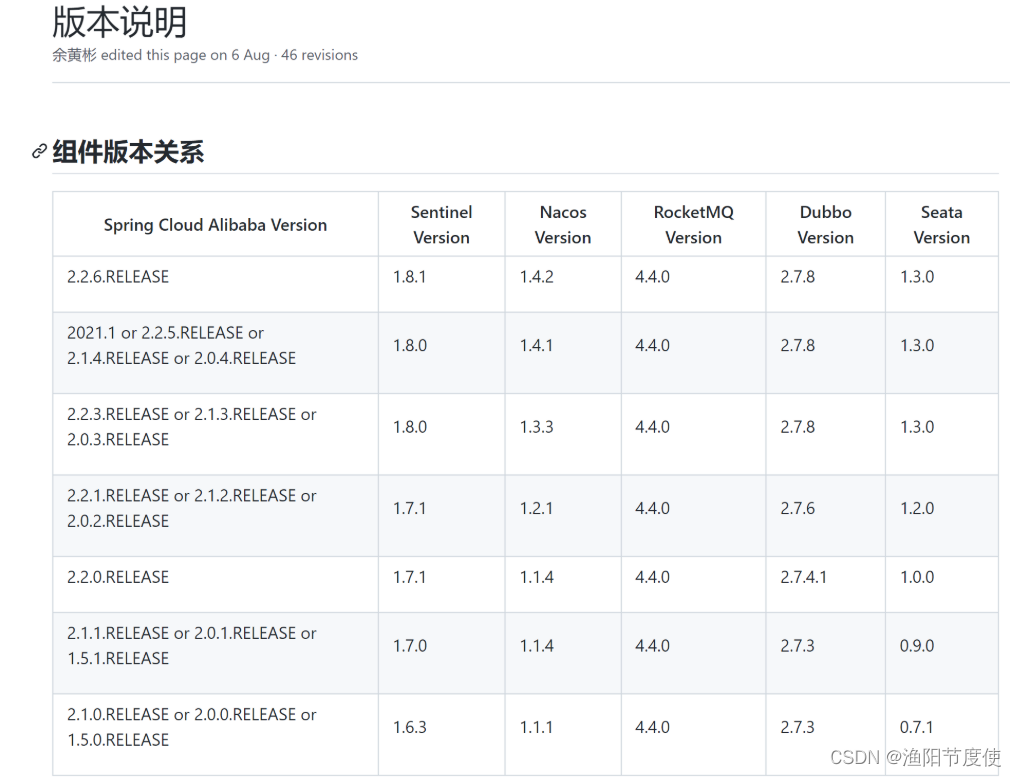Click the 组件版本关系 section heading
1017x777 pixels.
[x=128, y=152]
